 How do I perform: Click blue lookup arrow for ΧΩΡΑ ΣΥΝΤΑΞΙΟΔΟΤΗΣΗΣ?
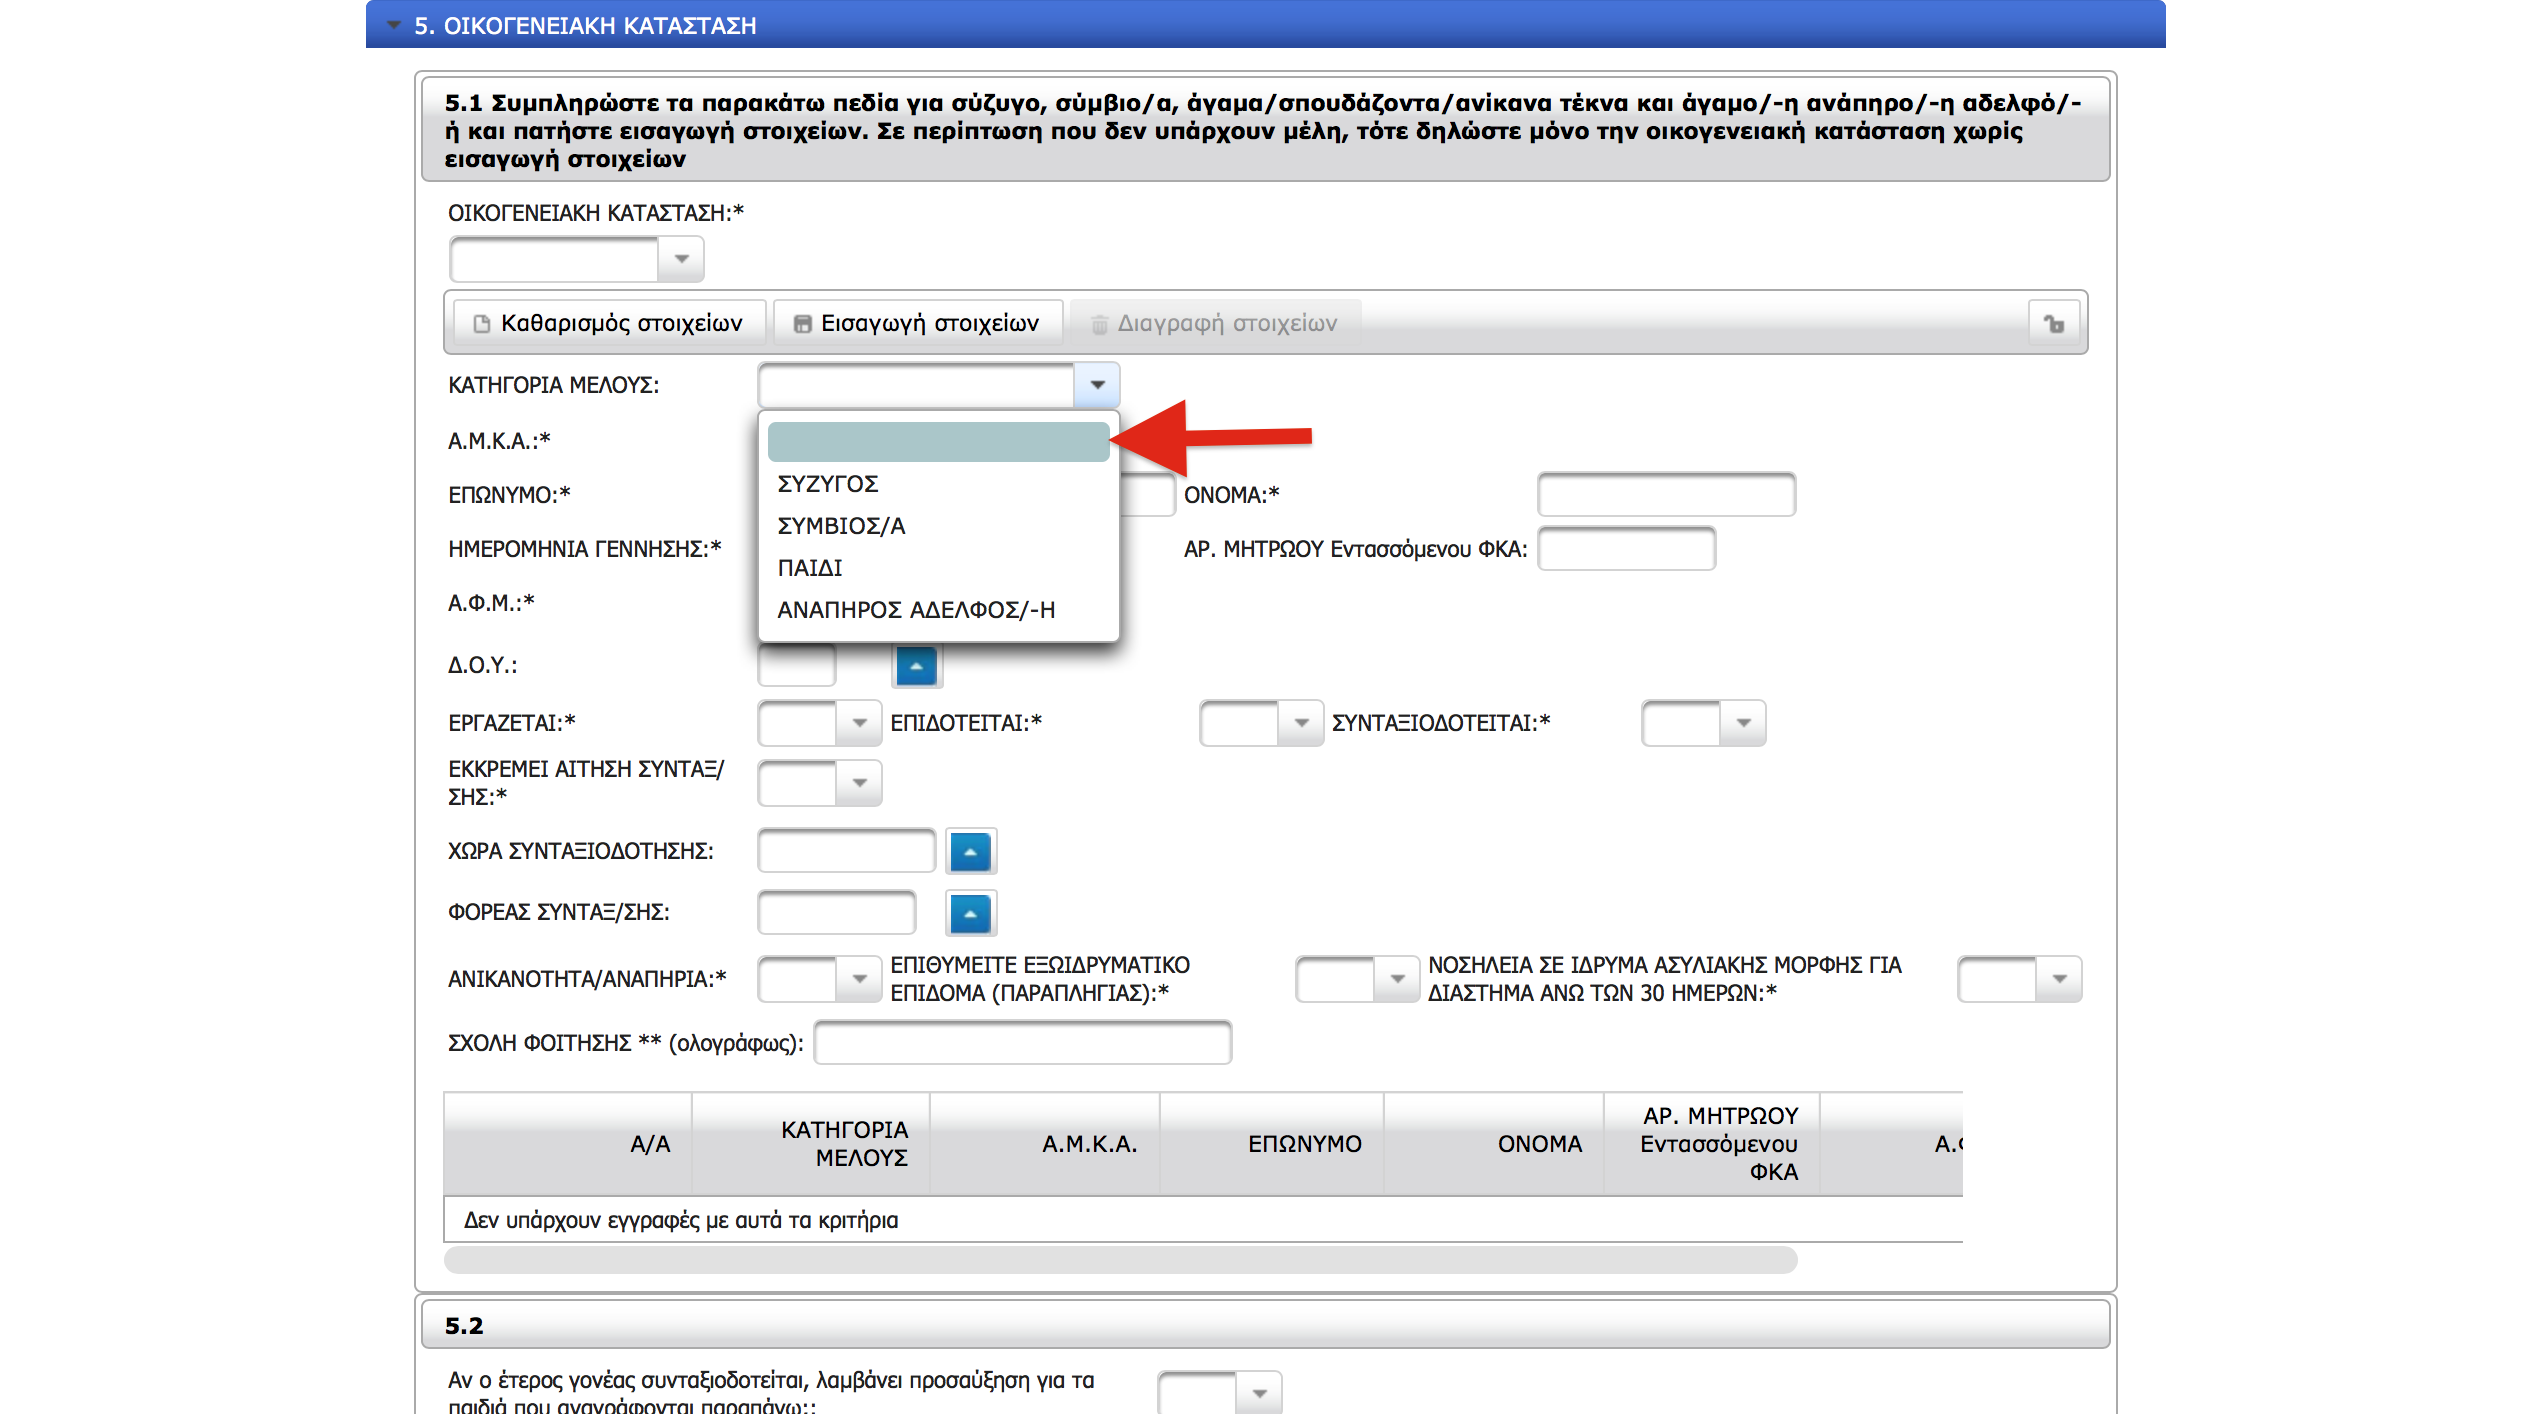click(970, 852)
